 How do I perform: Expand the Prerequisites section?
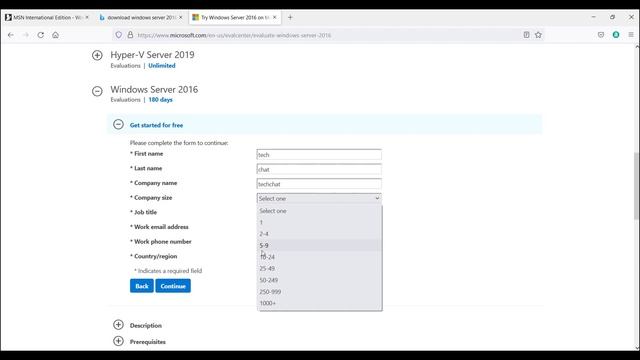coord(118,341)
